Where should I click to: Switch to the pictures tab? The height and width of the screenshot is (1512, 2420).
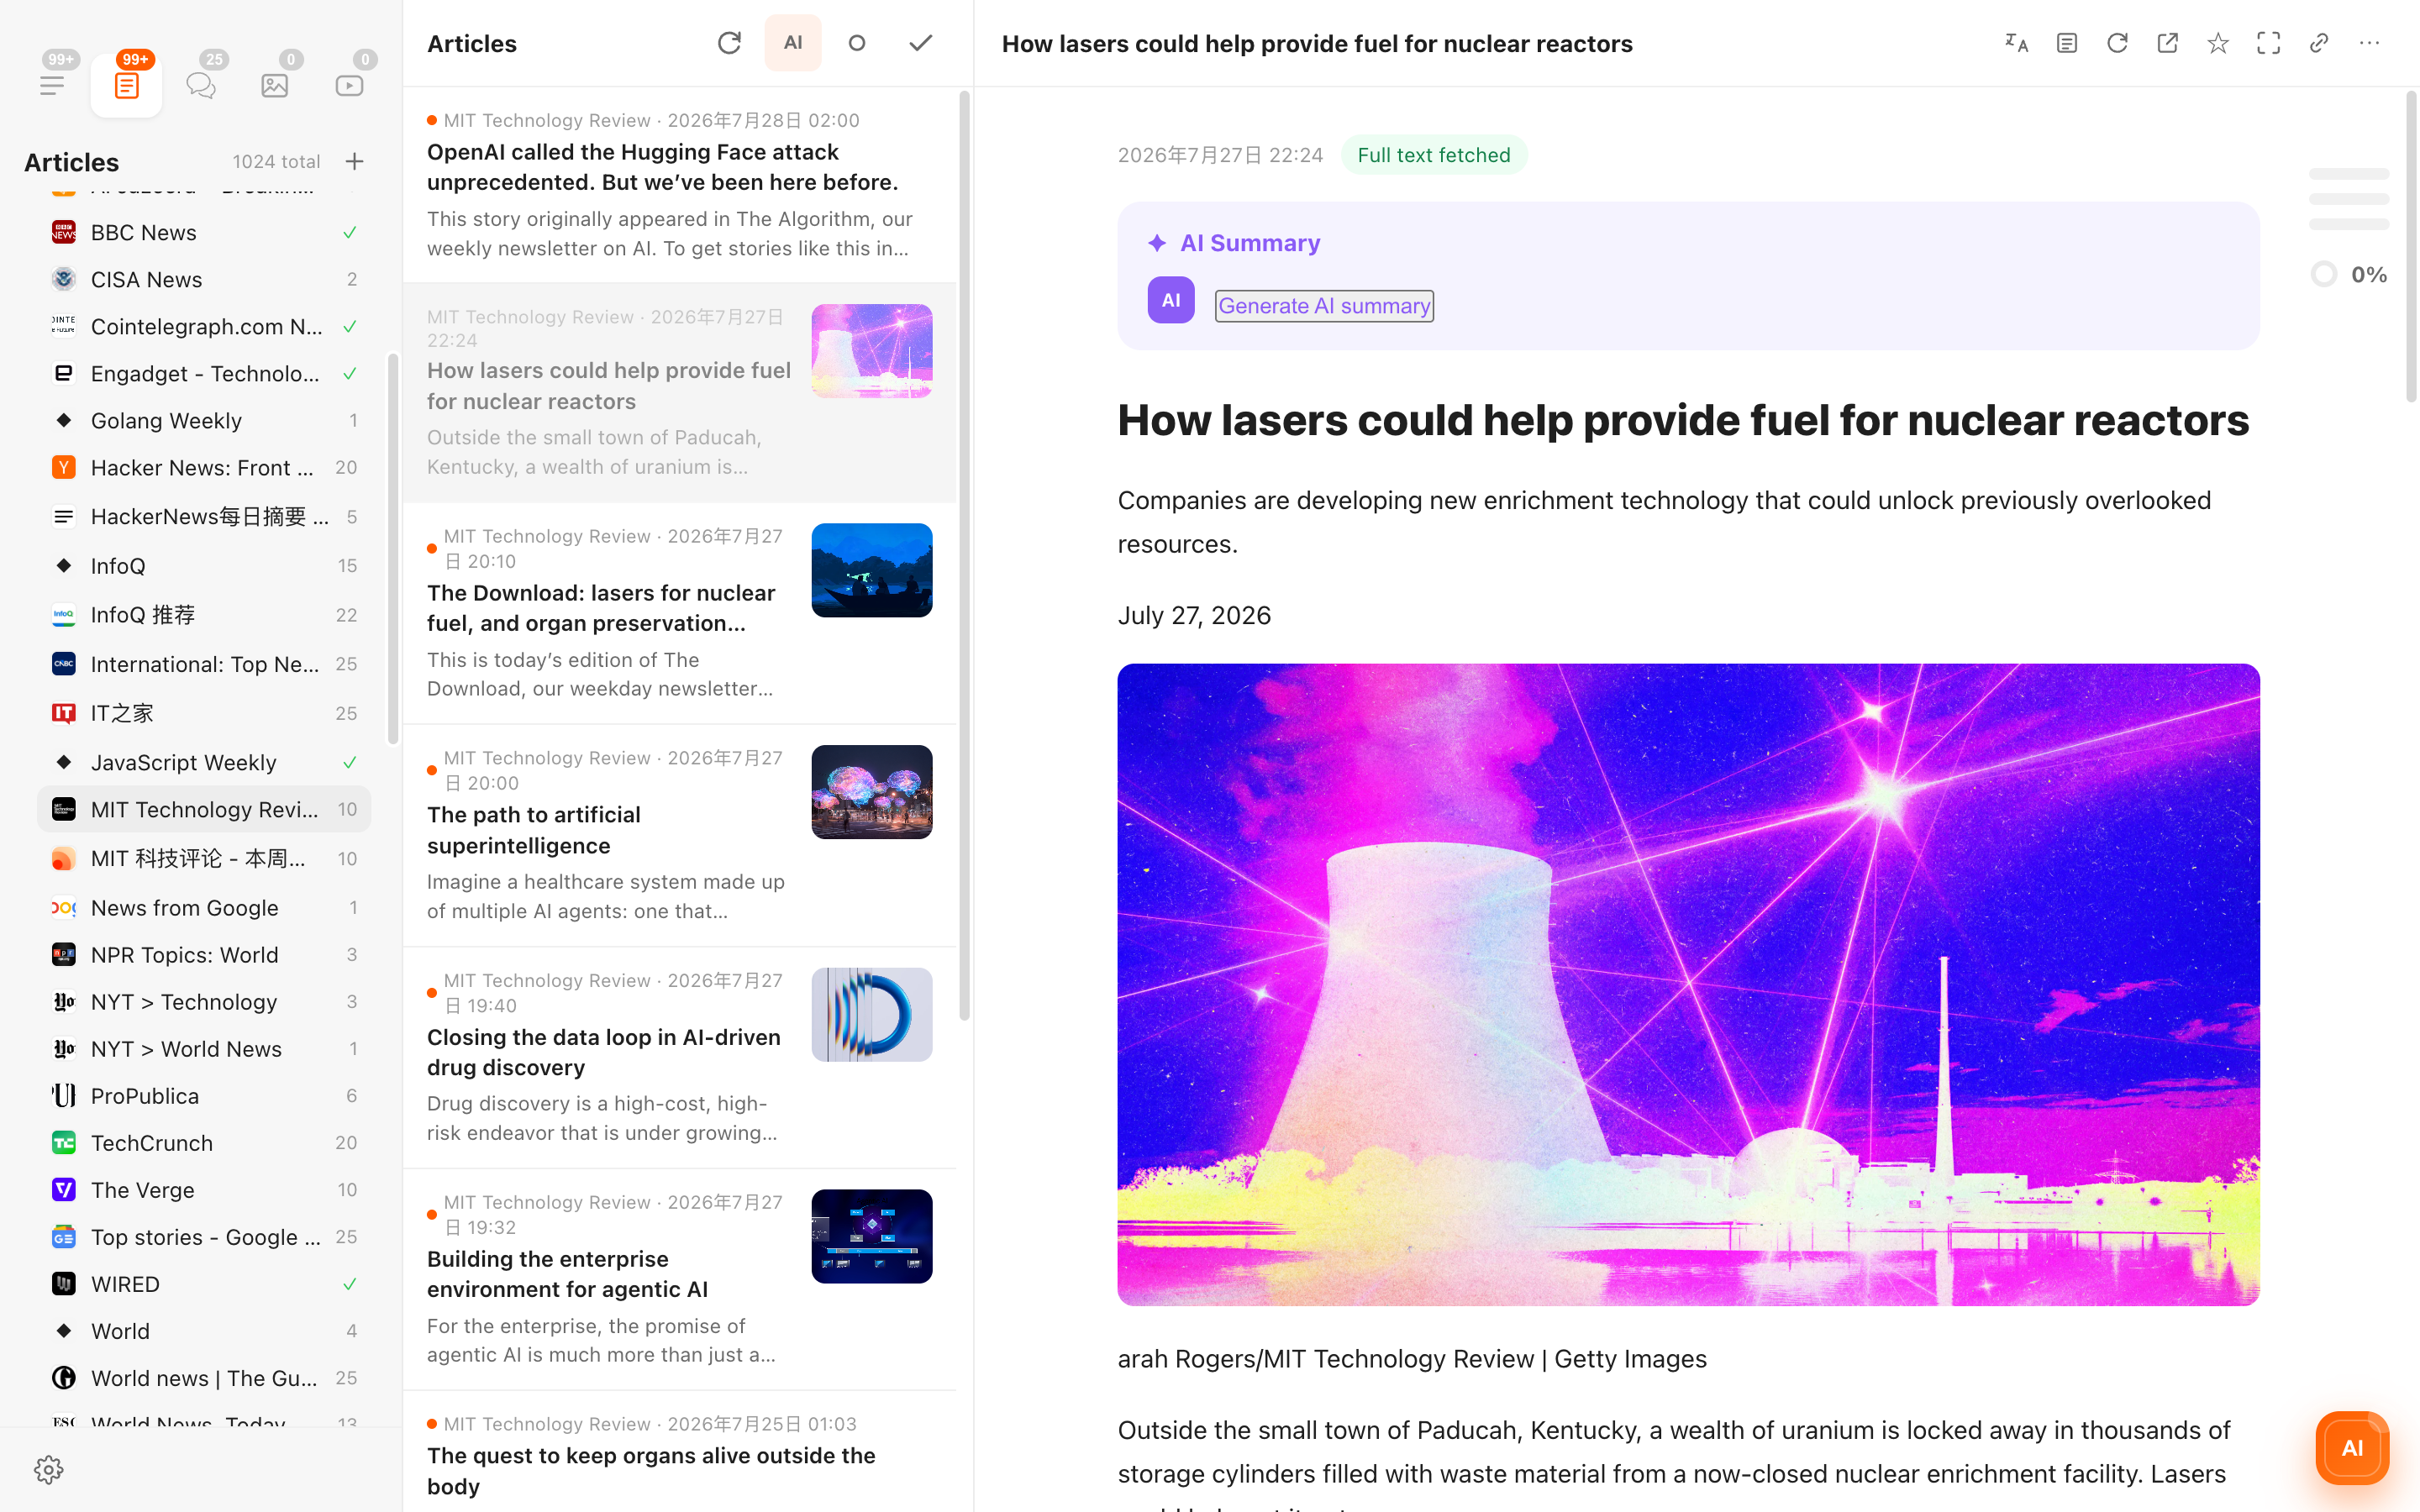coord(275,85)
